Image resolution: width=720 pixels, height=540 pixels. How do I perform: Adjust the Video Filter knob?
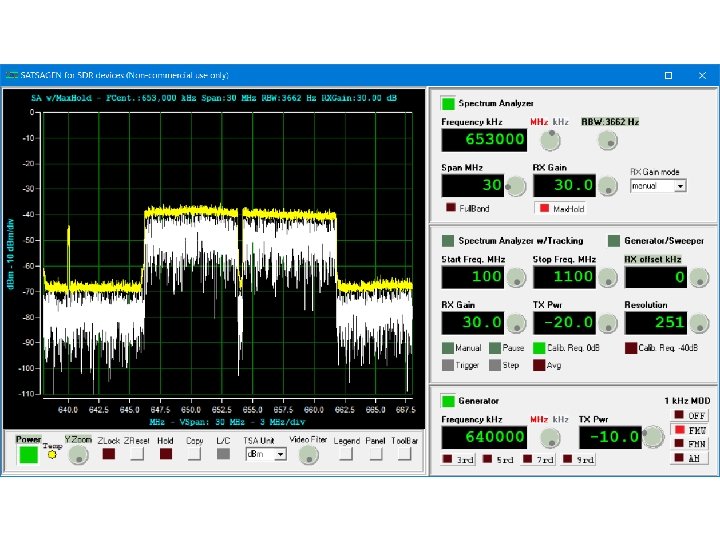[x=308, y=455]
